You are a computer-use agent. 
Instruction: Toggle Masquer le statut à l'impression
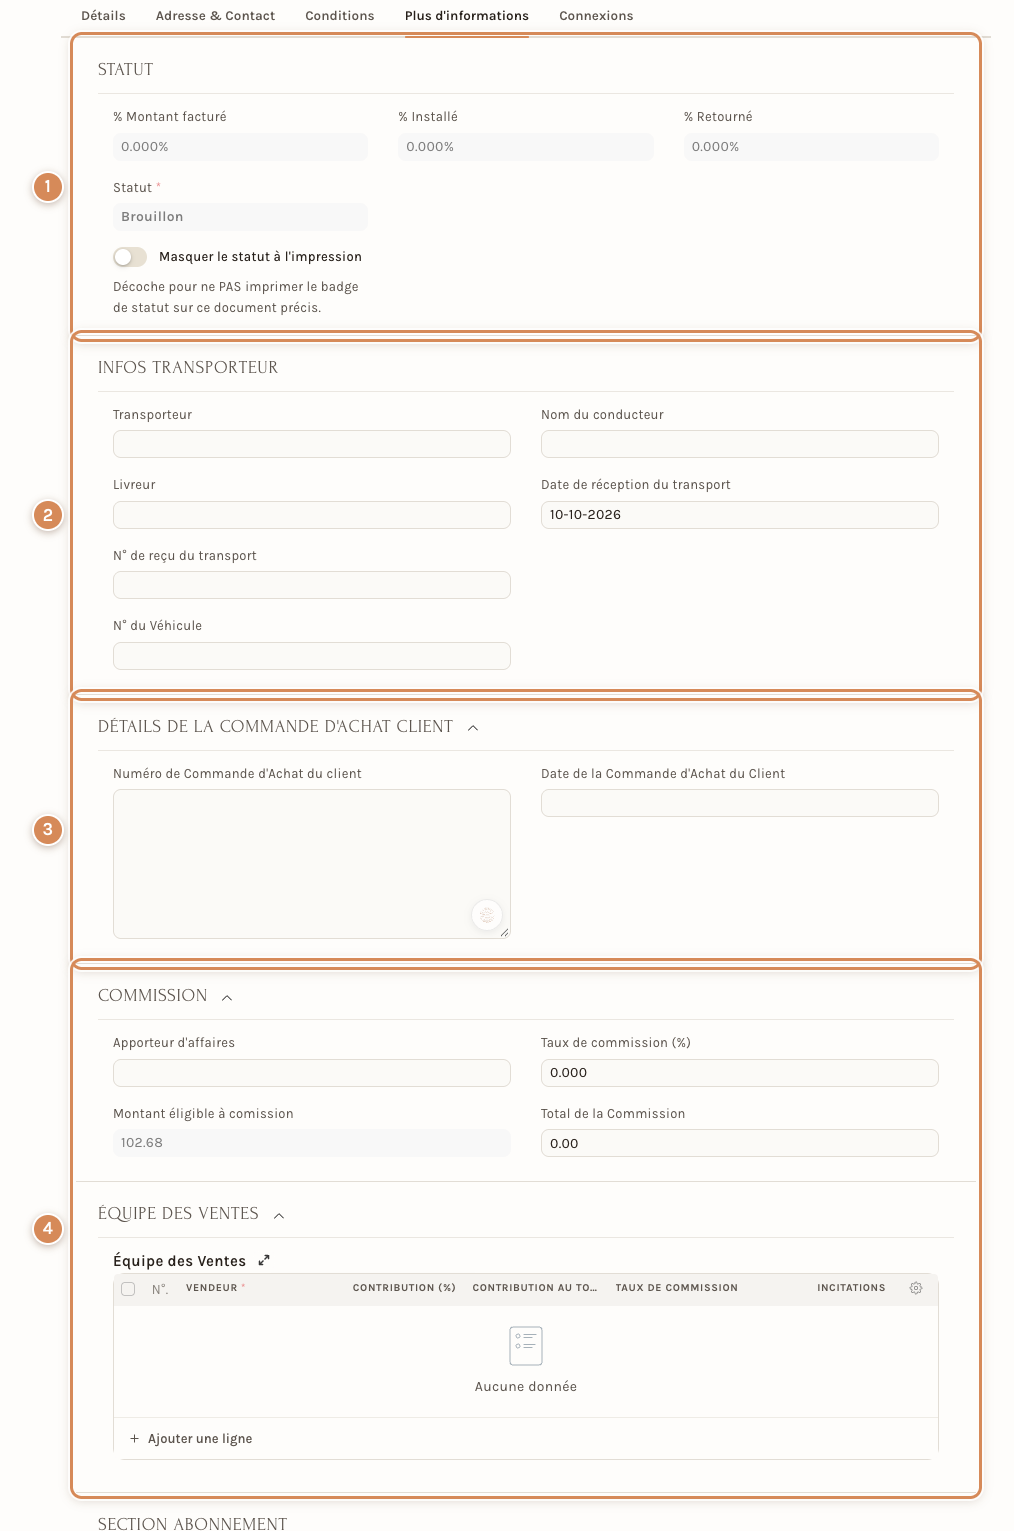coord(130,257)
